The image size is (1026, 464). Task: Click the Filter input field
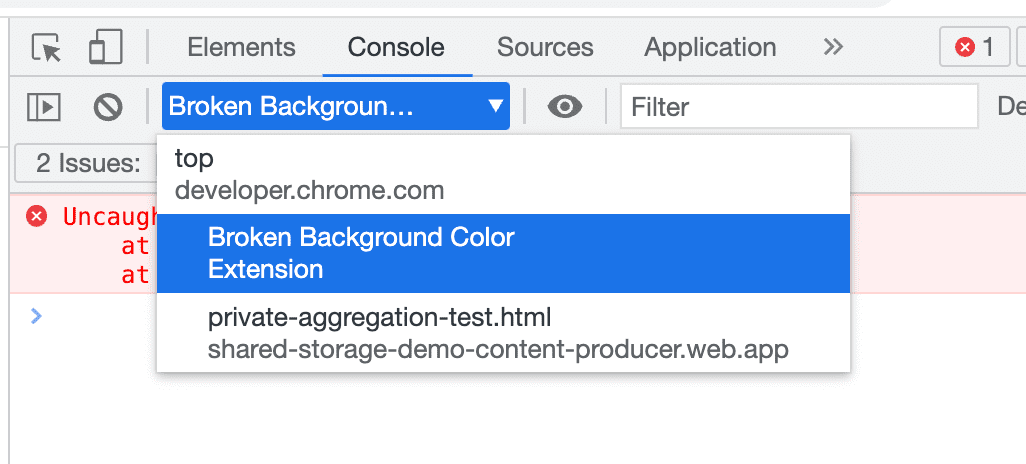pyautogui.click(x=798, y=107)
